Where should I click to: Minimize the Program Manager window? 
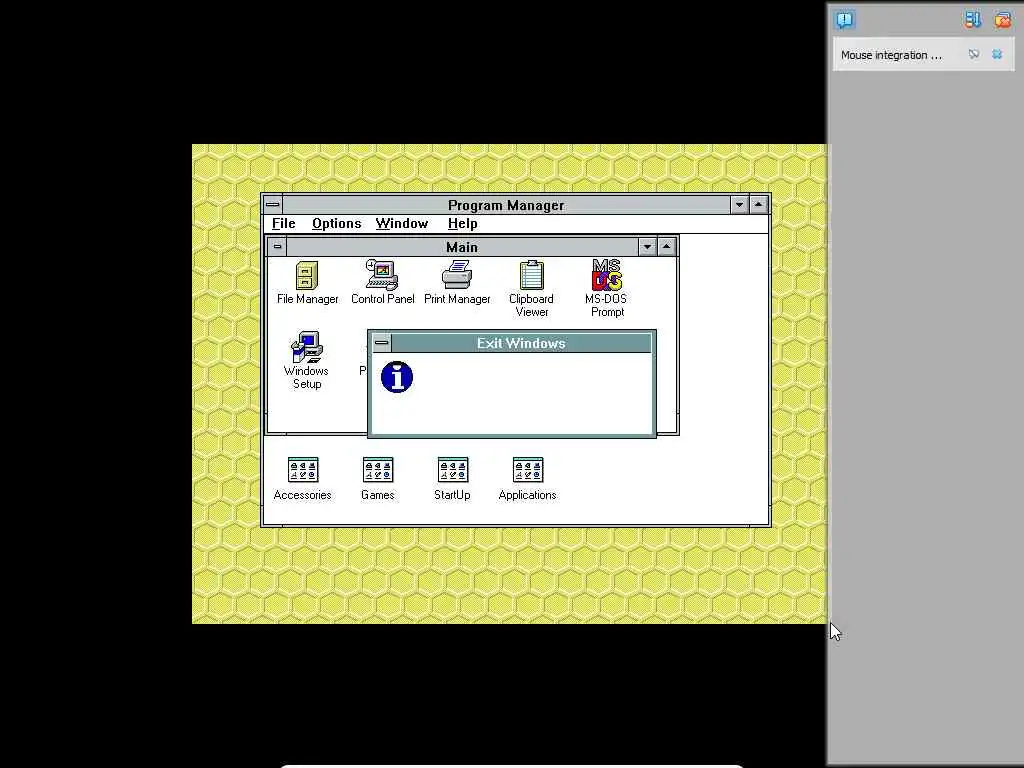[739, 204]
